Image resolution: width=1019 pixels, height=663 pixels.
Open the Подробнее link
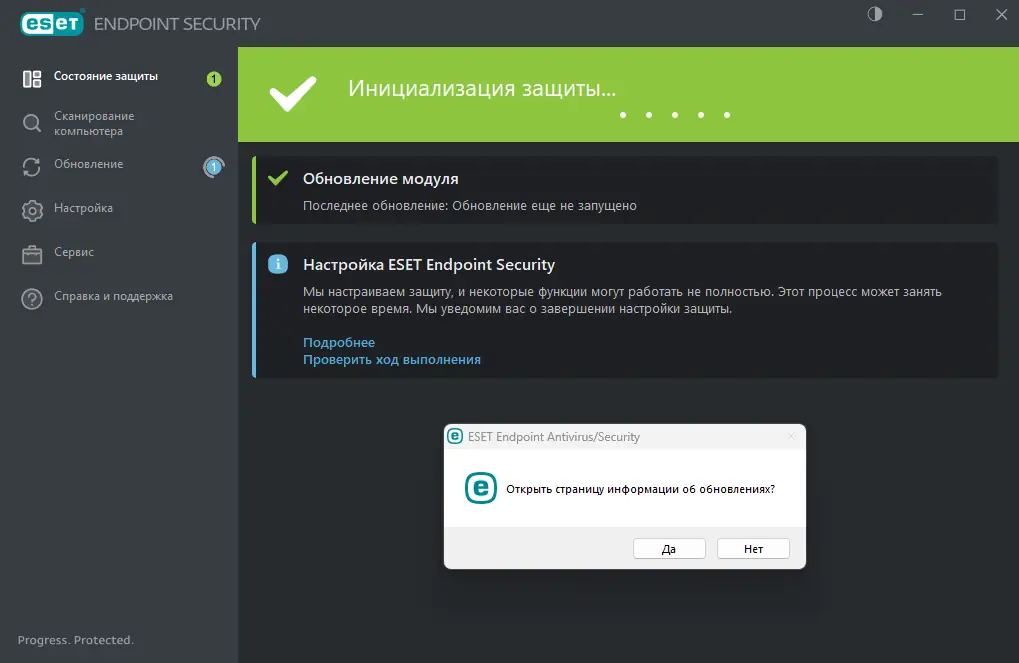tap(338, 342)
